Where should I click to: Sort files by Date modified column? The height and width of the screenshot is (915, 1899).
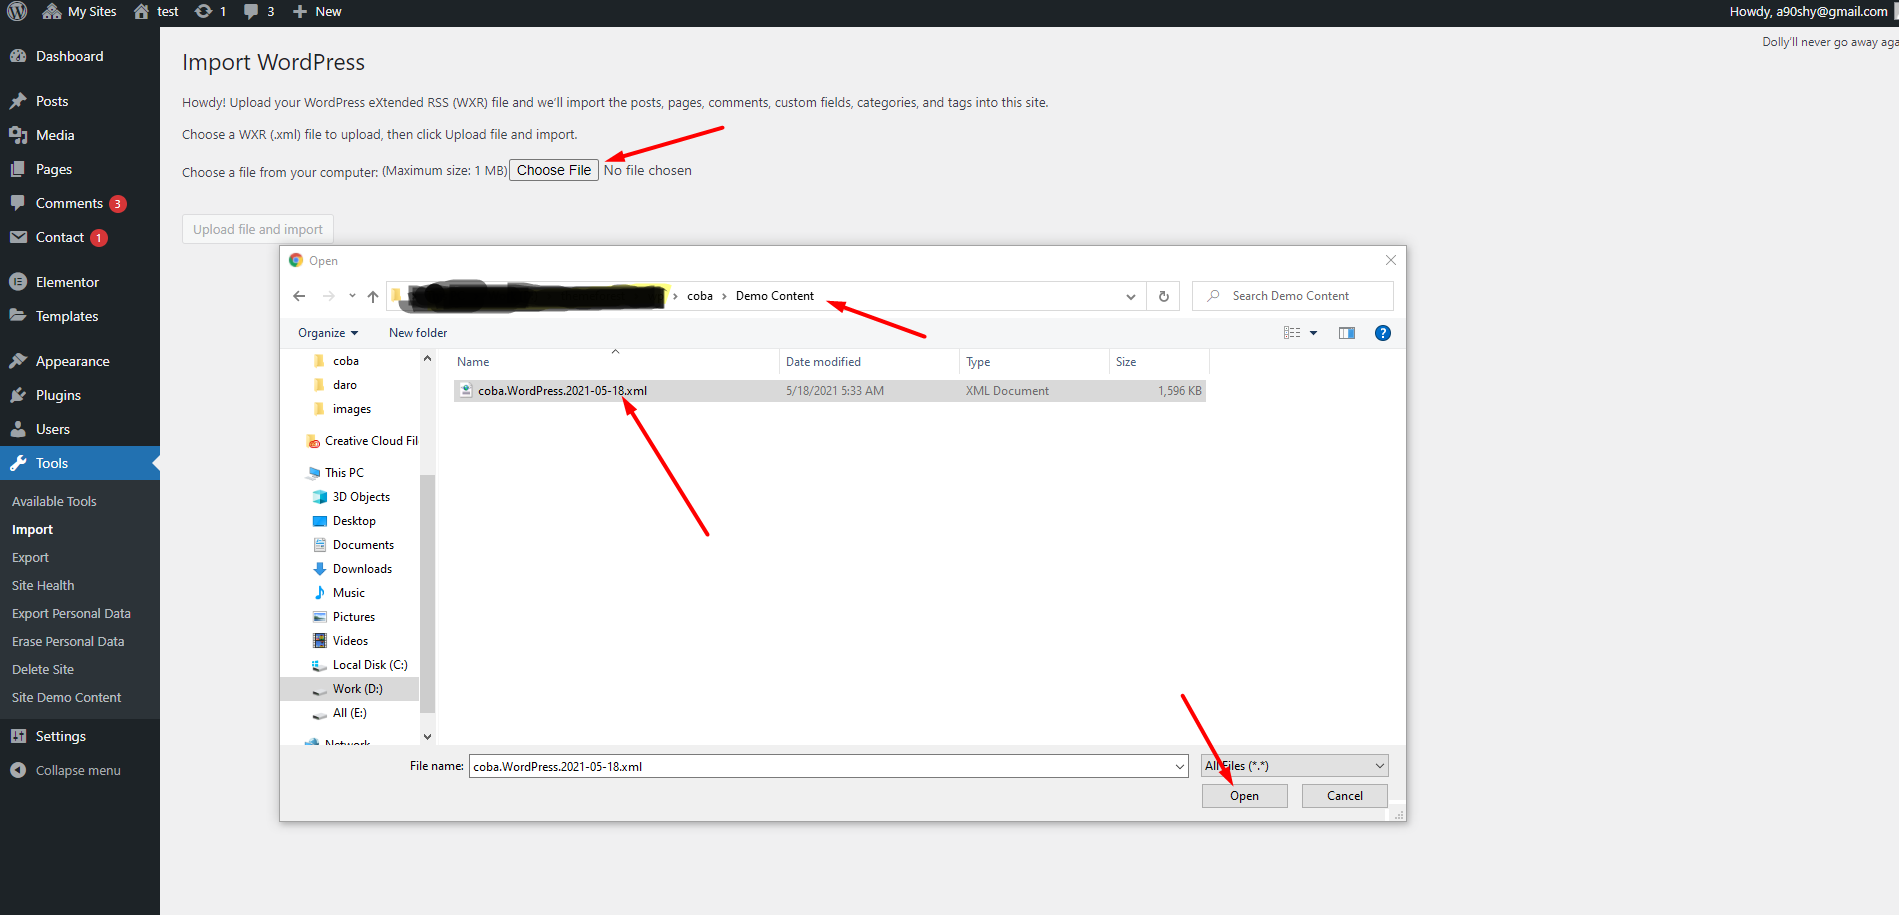[x=823, y=362]
